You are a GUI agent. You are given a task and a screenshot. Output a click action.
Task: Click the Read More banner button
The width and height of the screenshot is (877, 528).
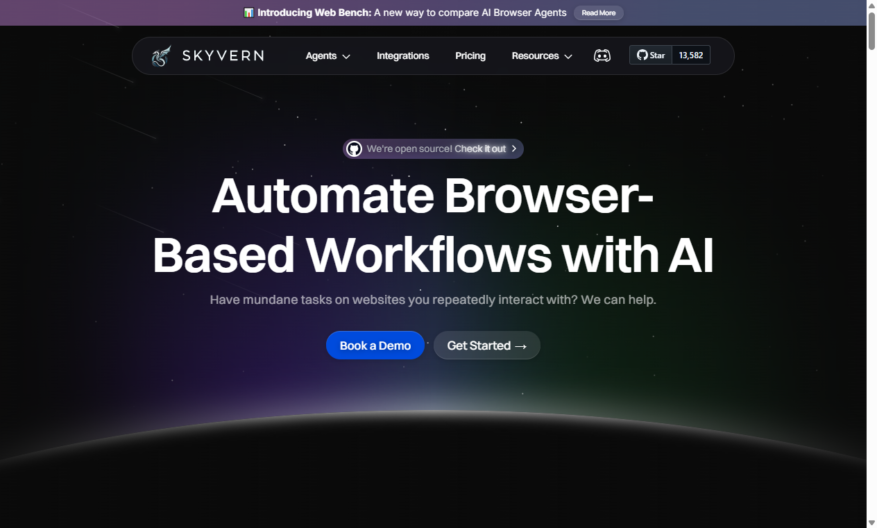click(x=598, y=13)
